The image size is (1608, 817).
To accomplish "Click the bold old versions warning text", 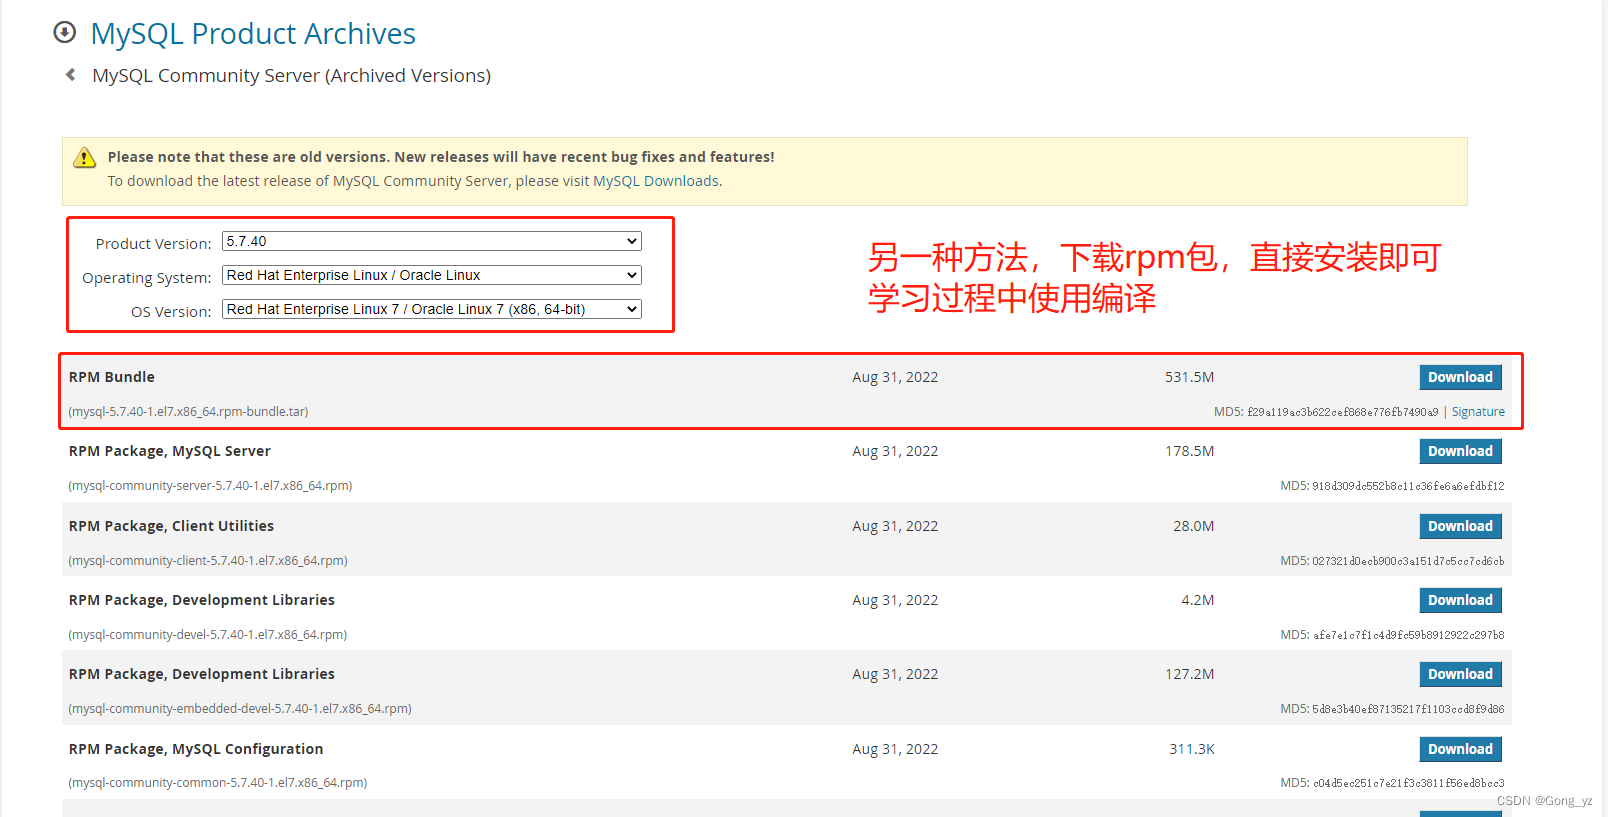I will coord(441,157).
